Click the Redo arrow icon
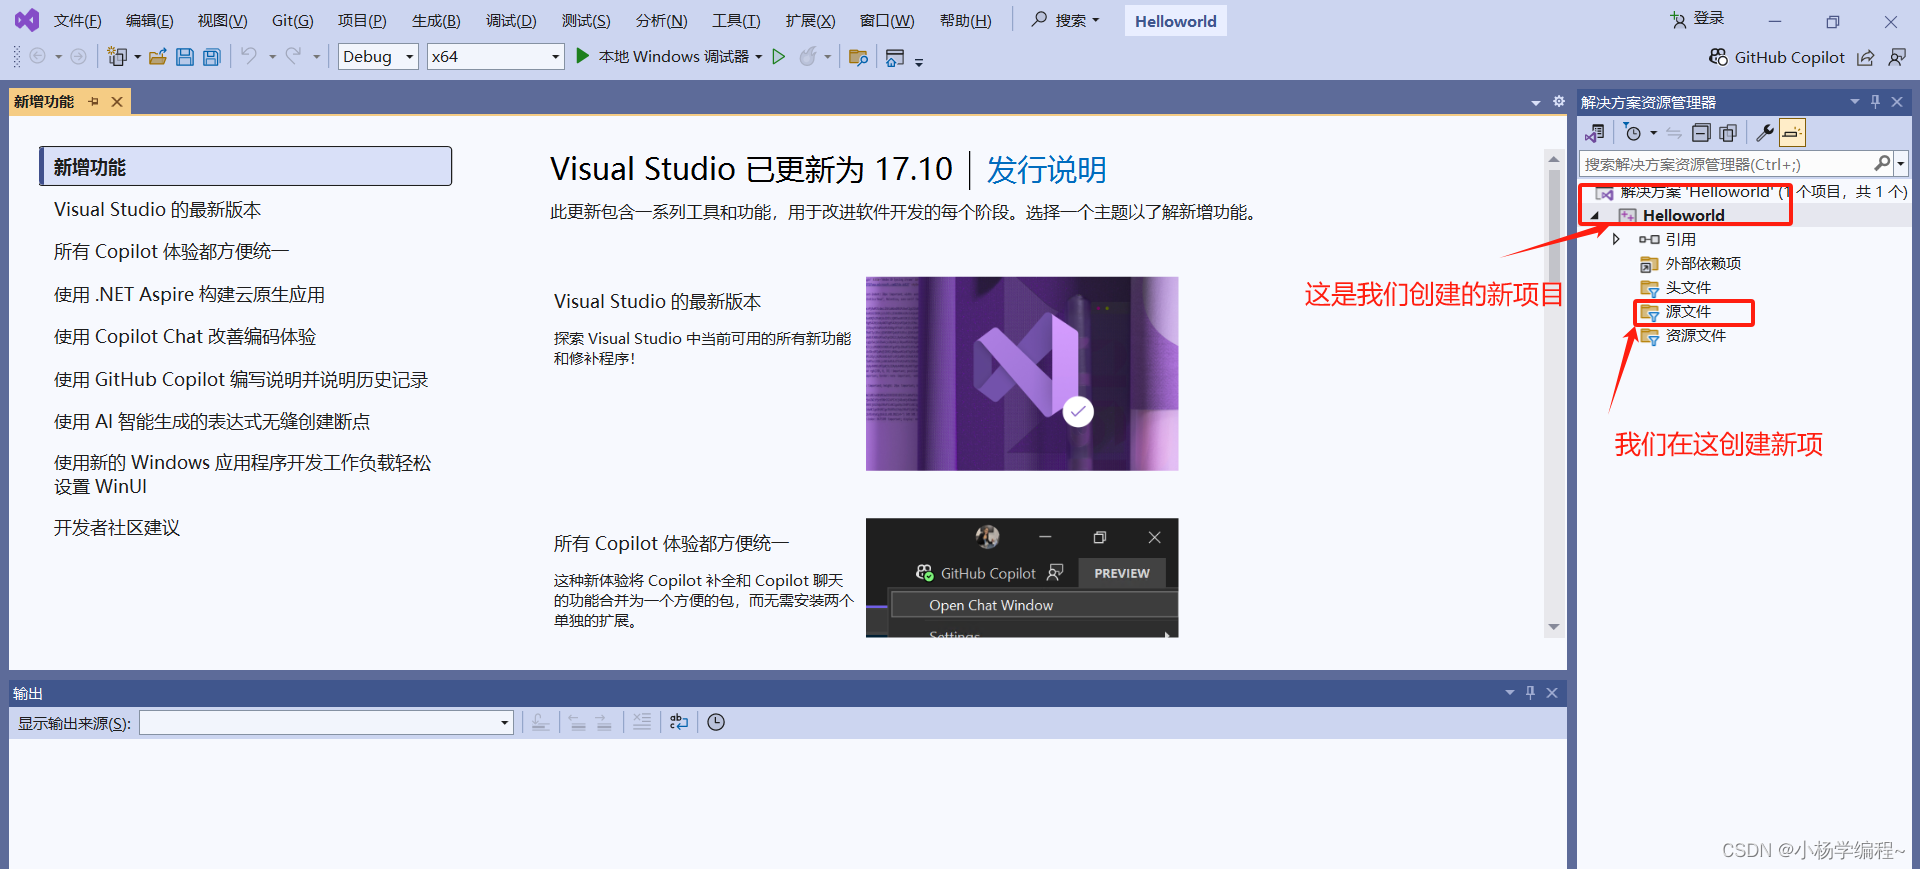This screenshot has width=1920, height=869. pos(293,56)
